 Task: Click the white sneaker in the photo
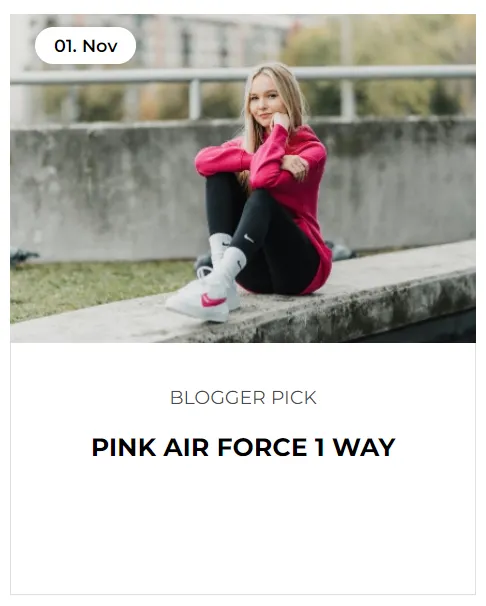tap(201, 298)
